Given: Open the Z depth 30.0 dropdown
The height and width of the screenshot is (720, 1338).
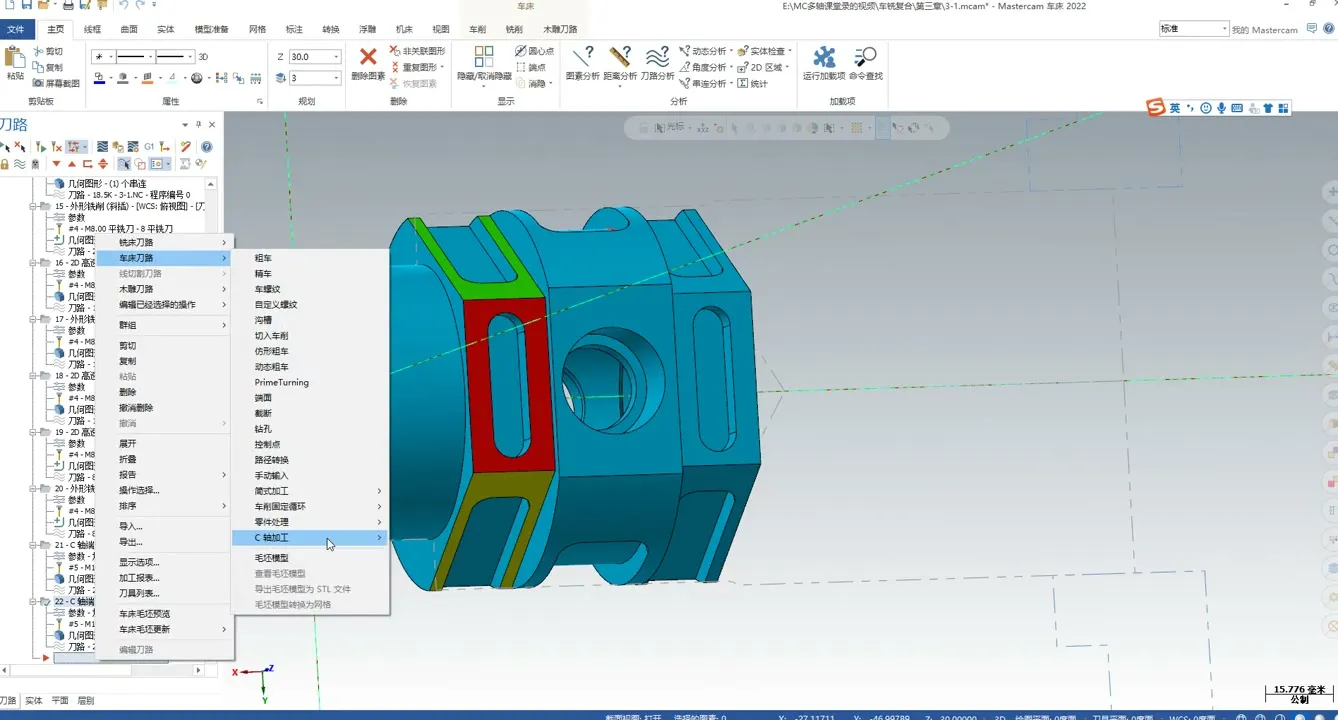Looking at the screenshot, I should click(x=336, y=57).
